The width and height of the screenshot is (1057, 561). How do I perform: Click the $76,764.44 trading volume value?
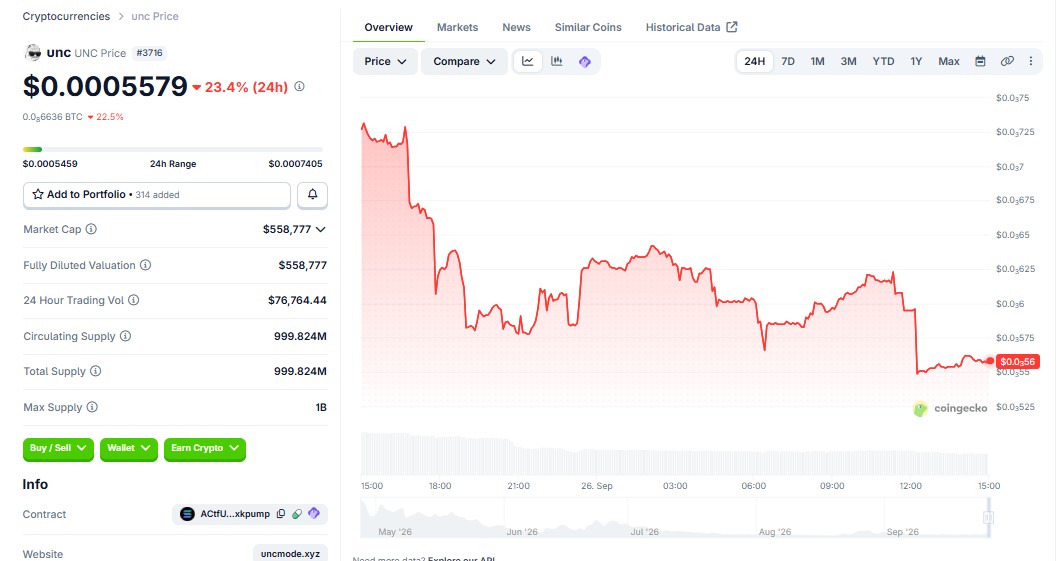tap(297, 300)
